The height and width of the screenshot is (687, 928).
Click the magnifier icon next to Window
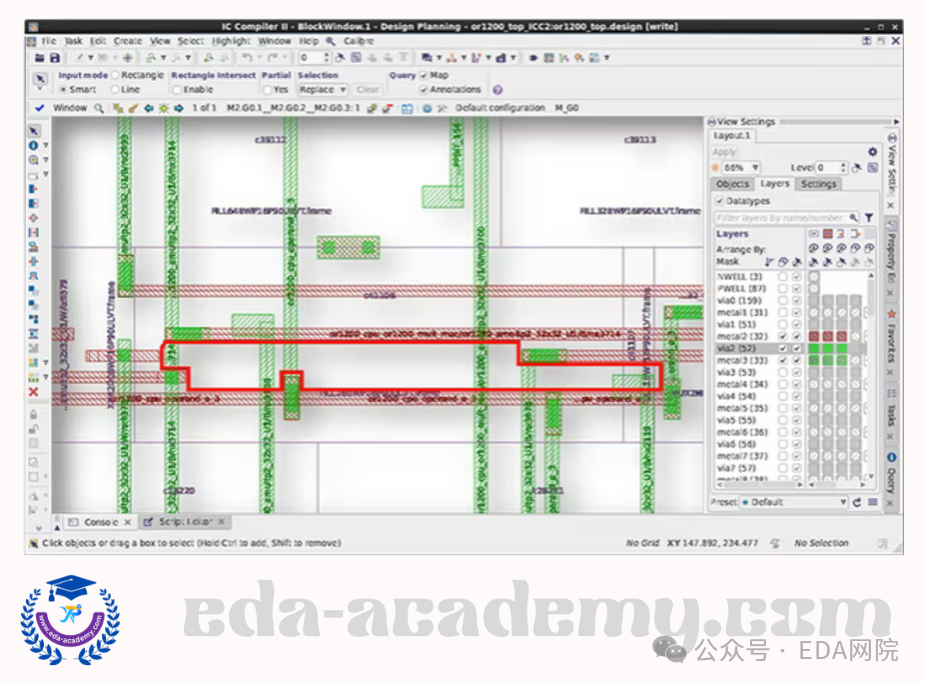(x=99, y=108)
